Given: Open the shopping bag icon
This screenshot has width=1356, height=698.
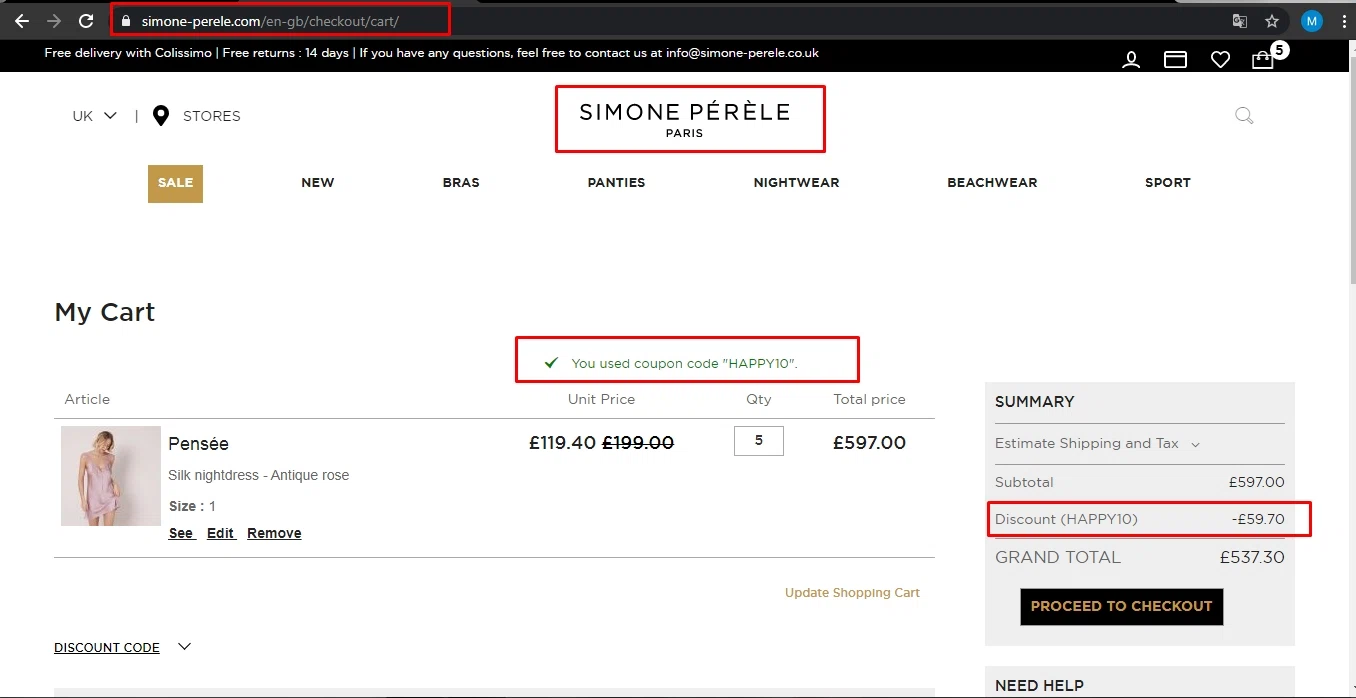Looking at the screenshot, I should (1263, 60).
